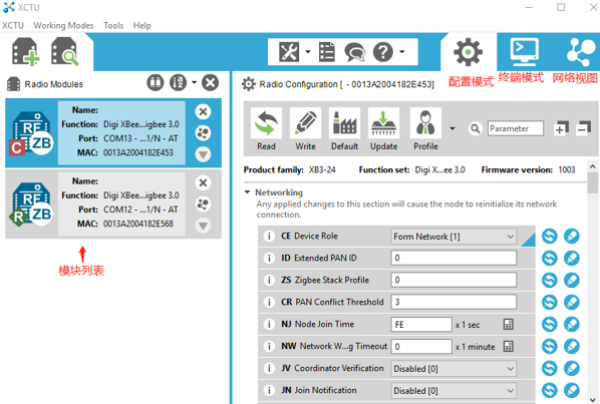This screenshot has width=600, height=404.
Task: Open the dropdown arrow next to the wrench tools icon
Action: click(x=308, y=52)
